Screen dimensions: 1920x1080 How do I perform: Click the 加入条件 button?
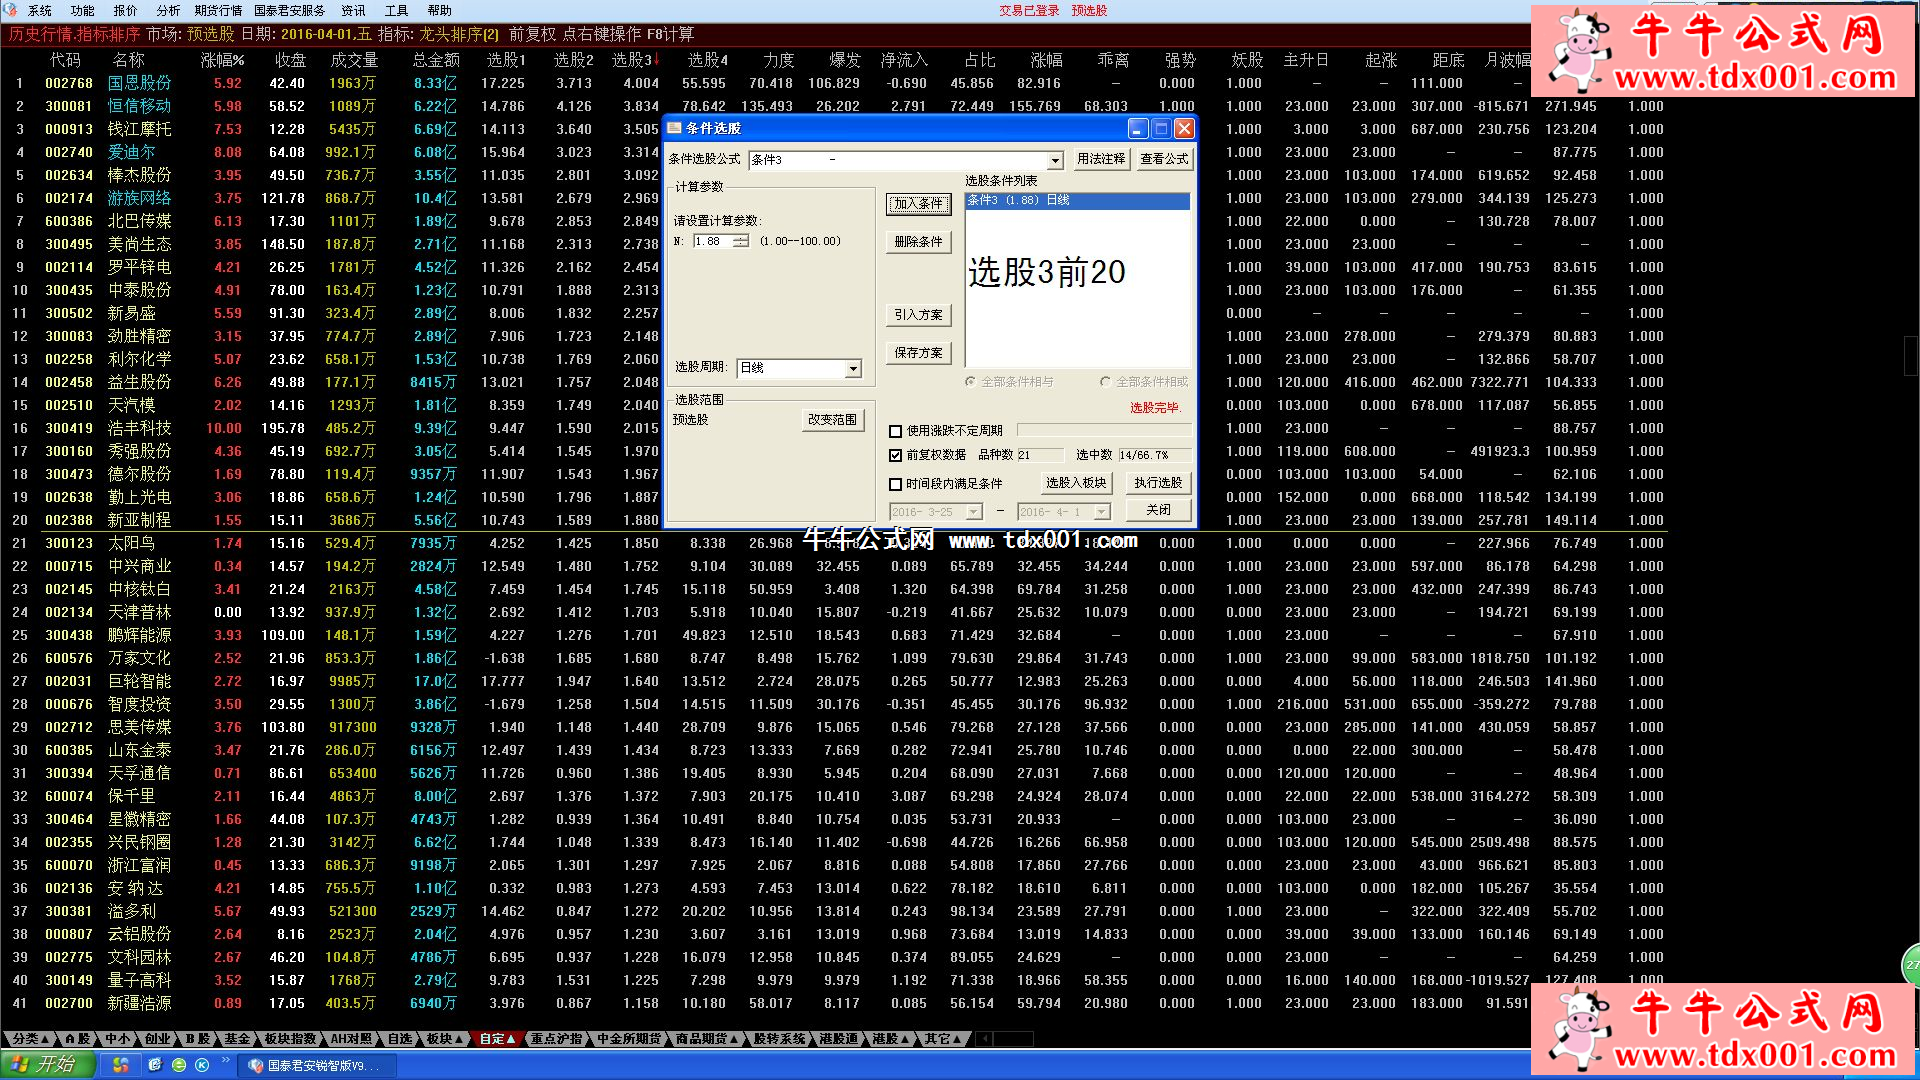point(918,203)
